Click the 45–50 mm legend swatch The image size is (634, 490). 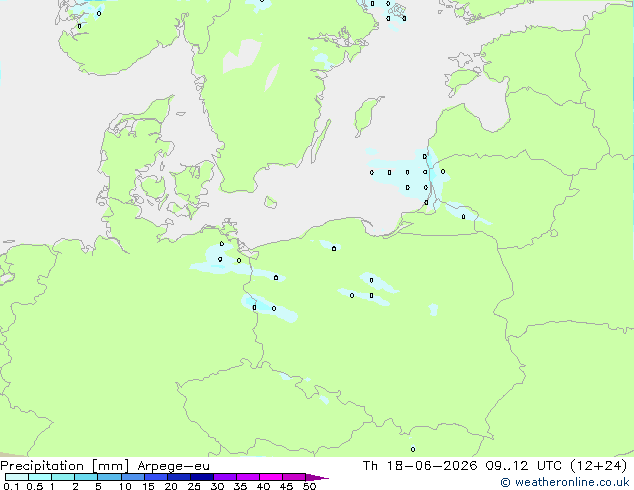click(x=294, y=477)
